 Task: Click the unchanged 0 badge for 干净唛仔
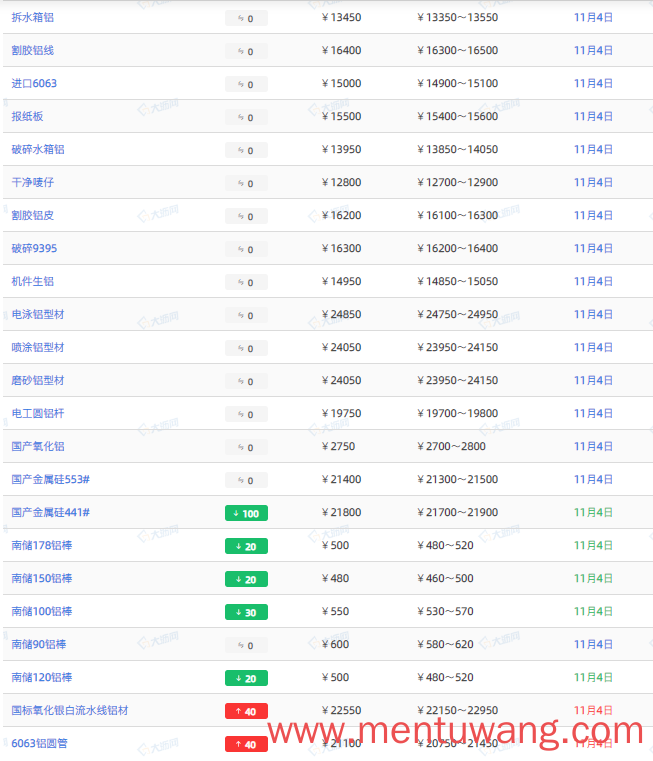pyautogui.click(x=246, y=183)
